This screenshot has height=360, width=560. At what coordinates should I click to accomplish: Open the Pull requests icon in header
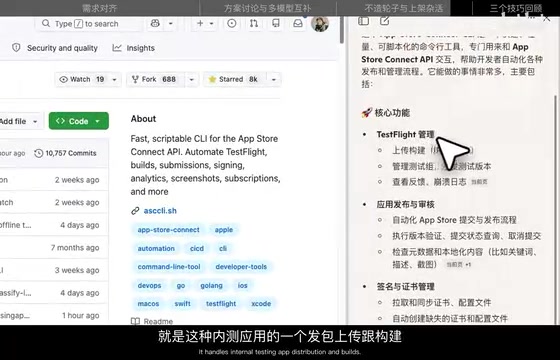(254, 24)
